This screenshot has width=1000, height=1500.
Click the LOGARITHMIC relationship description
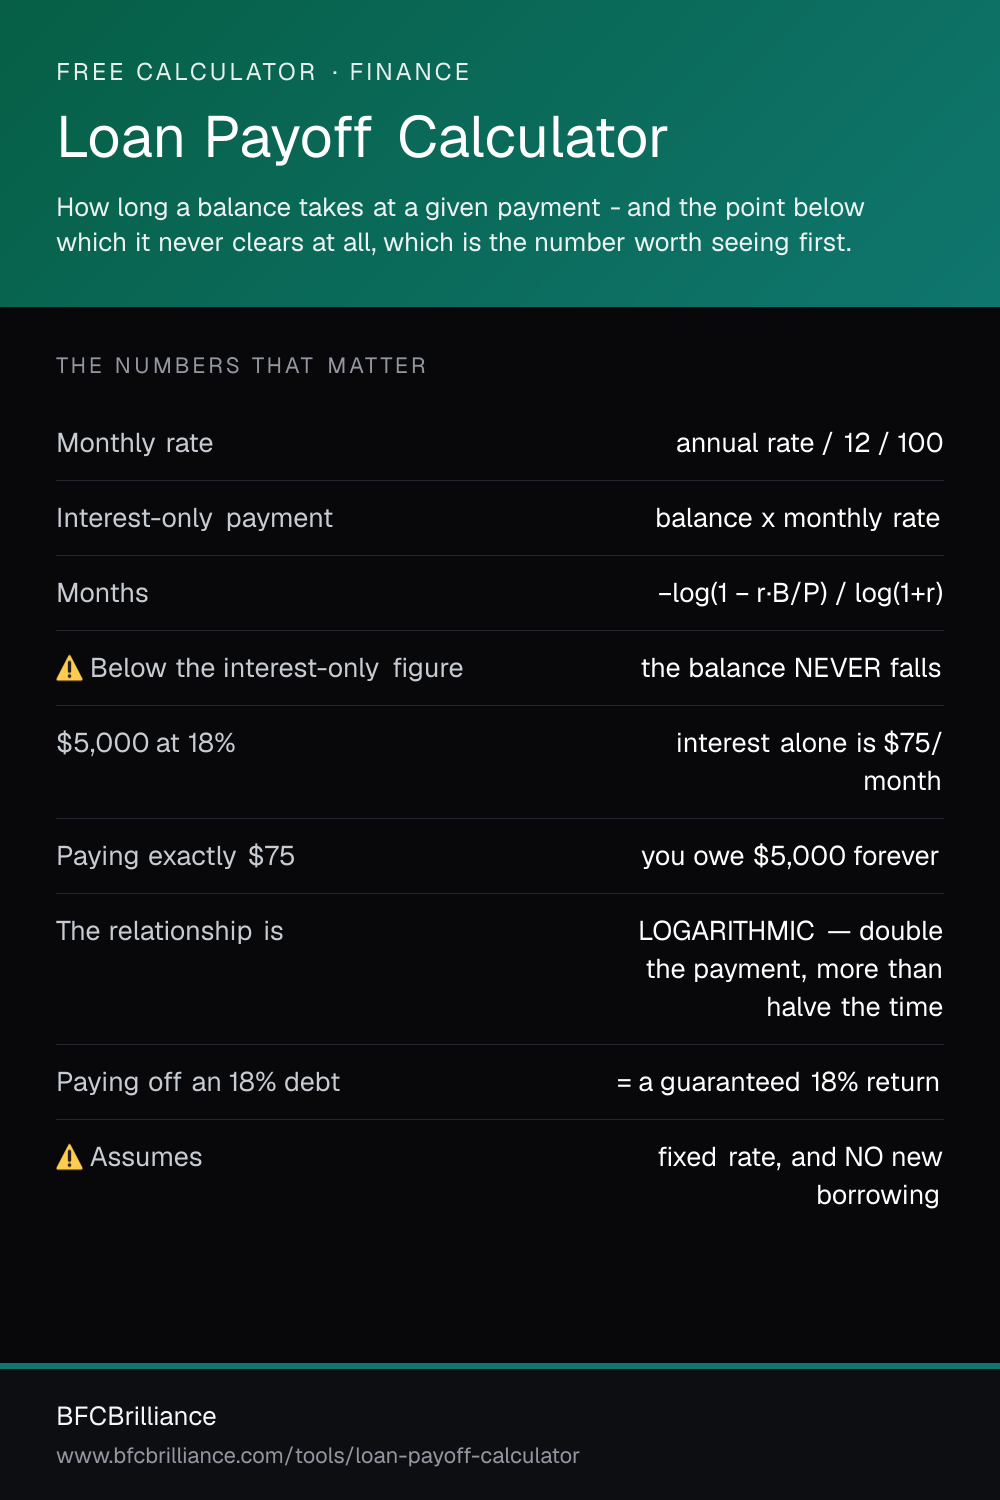pyautogui.click(x=791, y=969)
